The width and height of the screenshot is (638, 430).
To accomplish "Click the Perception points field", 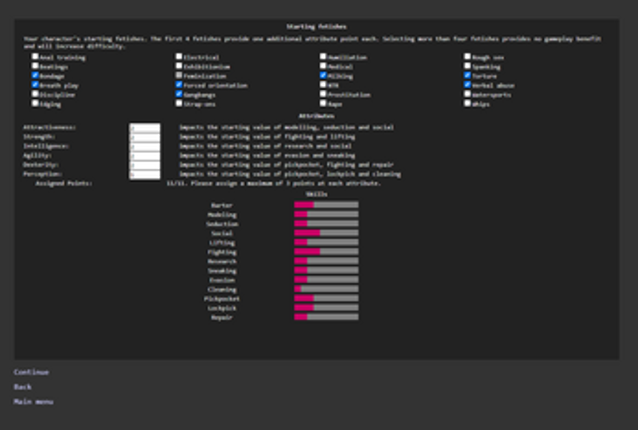I will click(145, 175).
